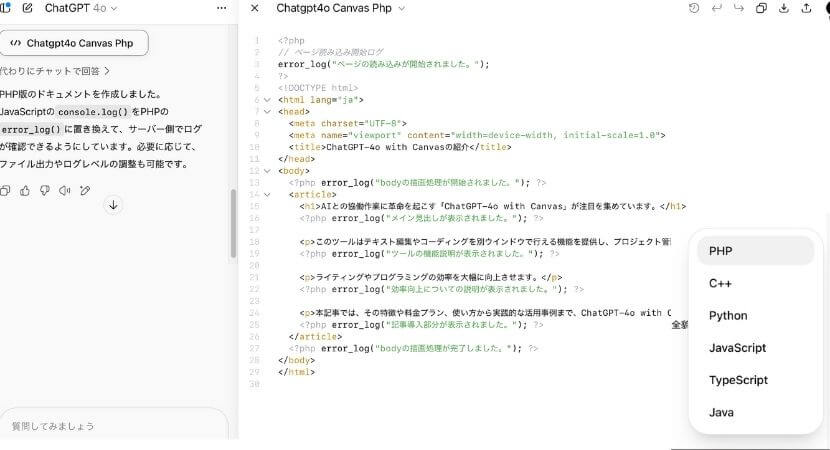Click the title tag line of code
This screenshot has width=830, height=450.
(400, 147)
